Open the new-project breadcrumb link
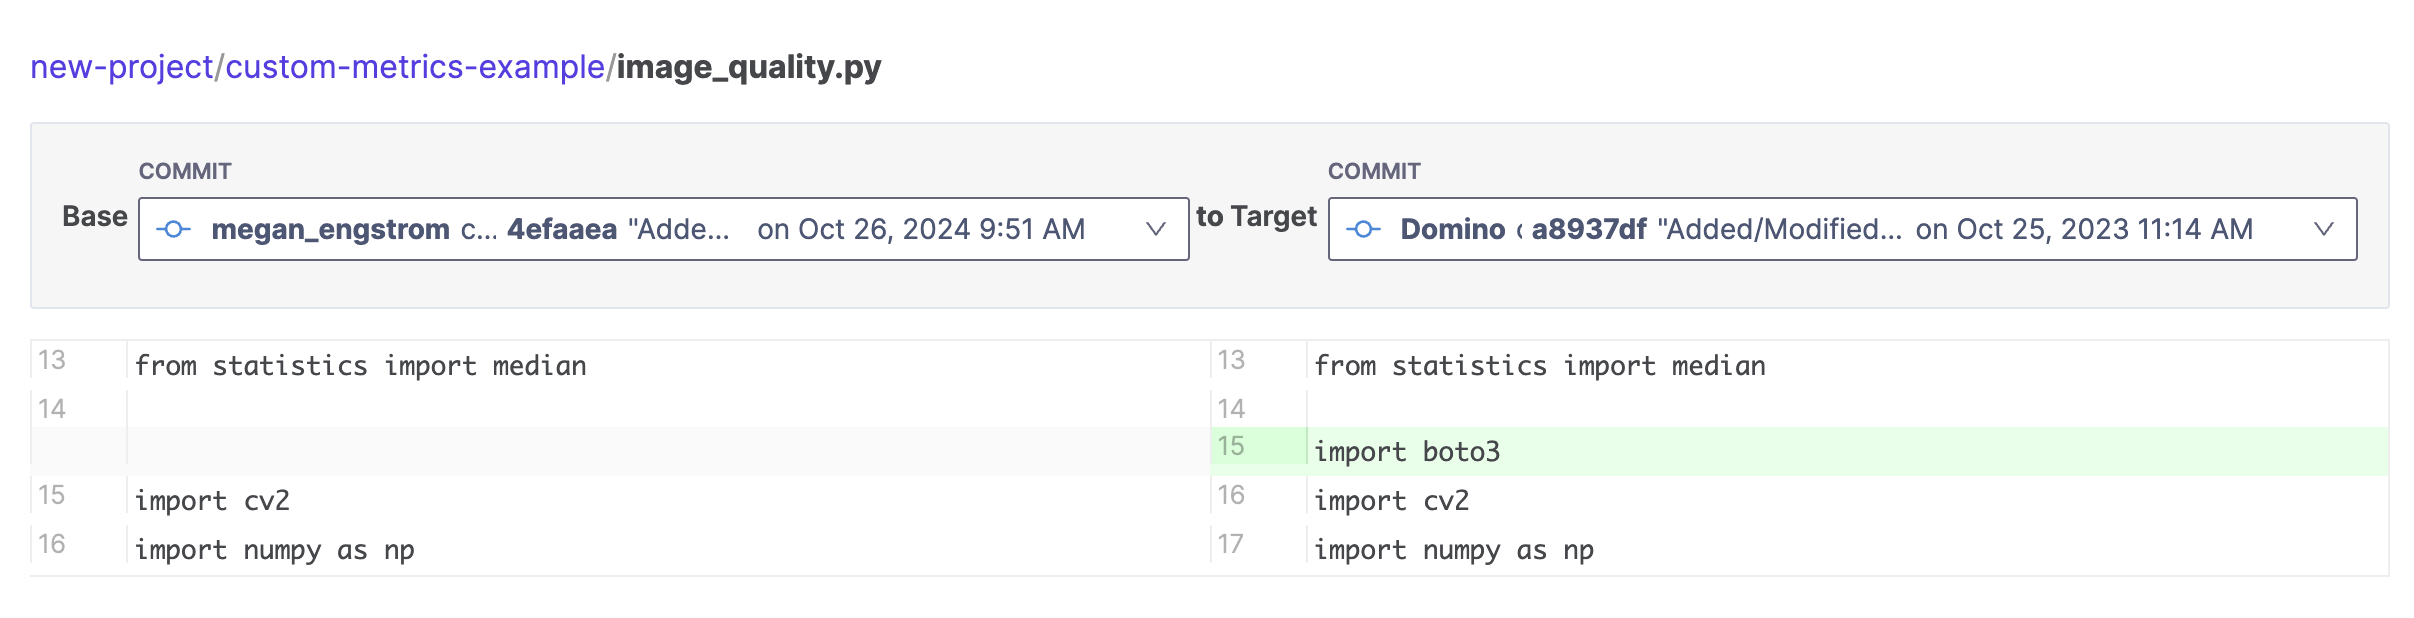 click(122, 67)
